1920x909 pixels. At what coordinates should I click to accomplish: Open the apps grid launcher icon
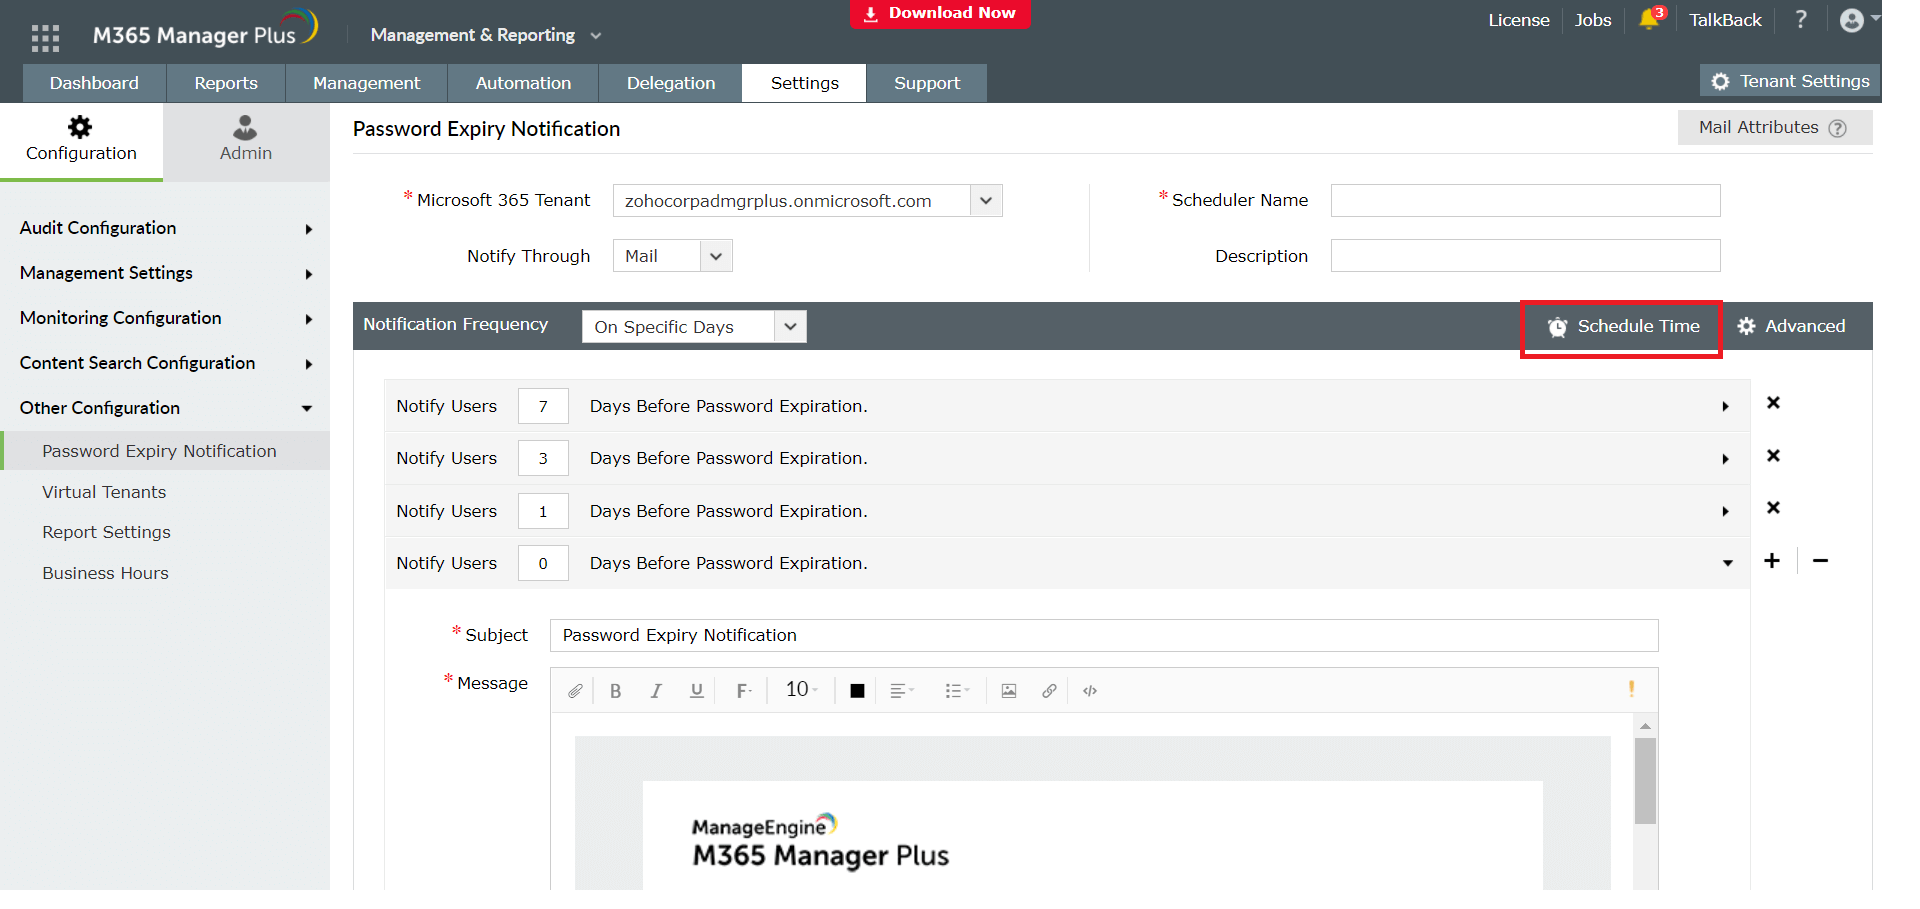coord(45,37)
